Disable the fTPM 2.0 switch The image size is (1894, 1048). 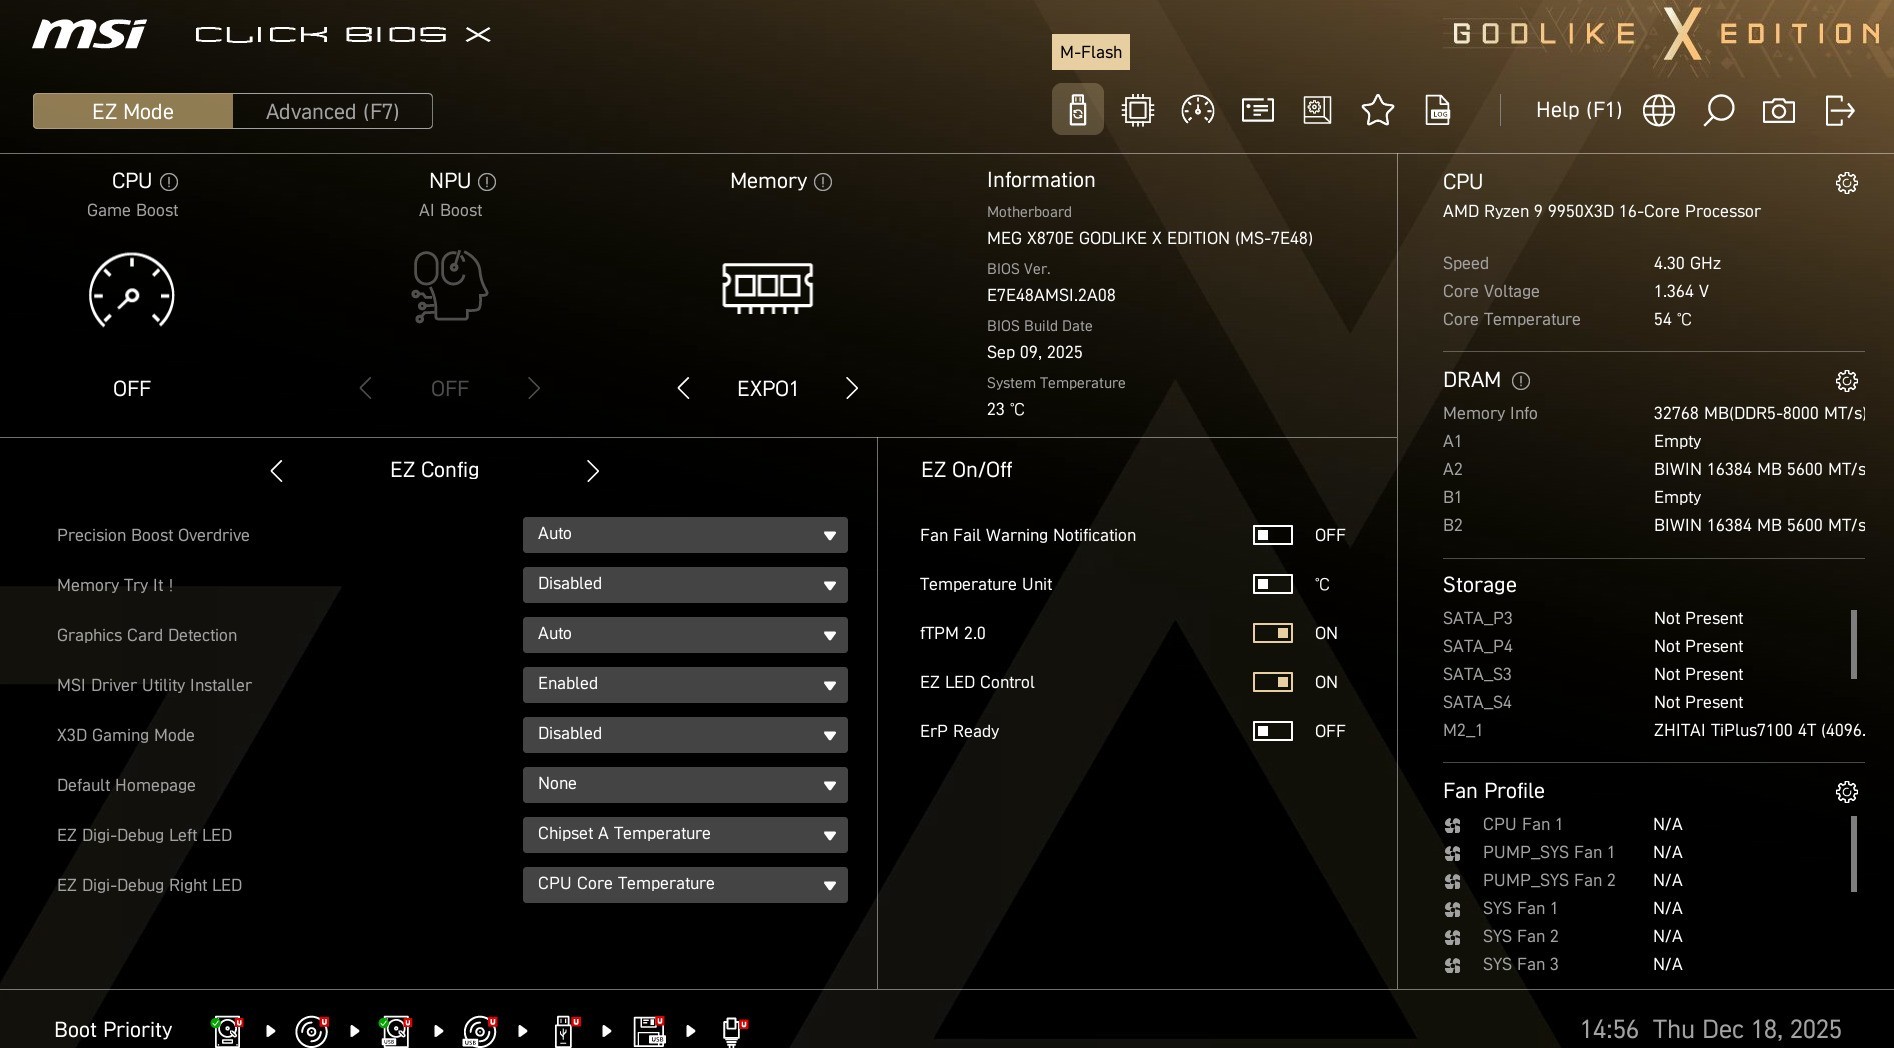point(1272,633)
